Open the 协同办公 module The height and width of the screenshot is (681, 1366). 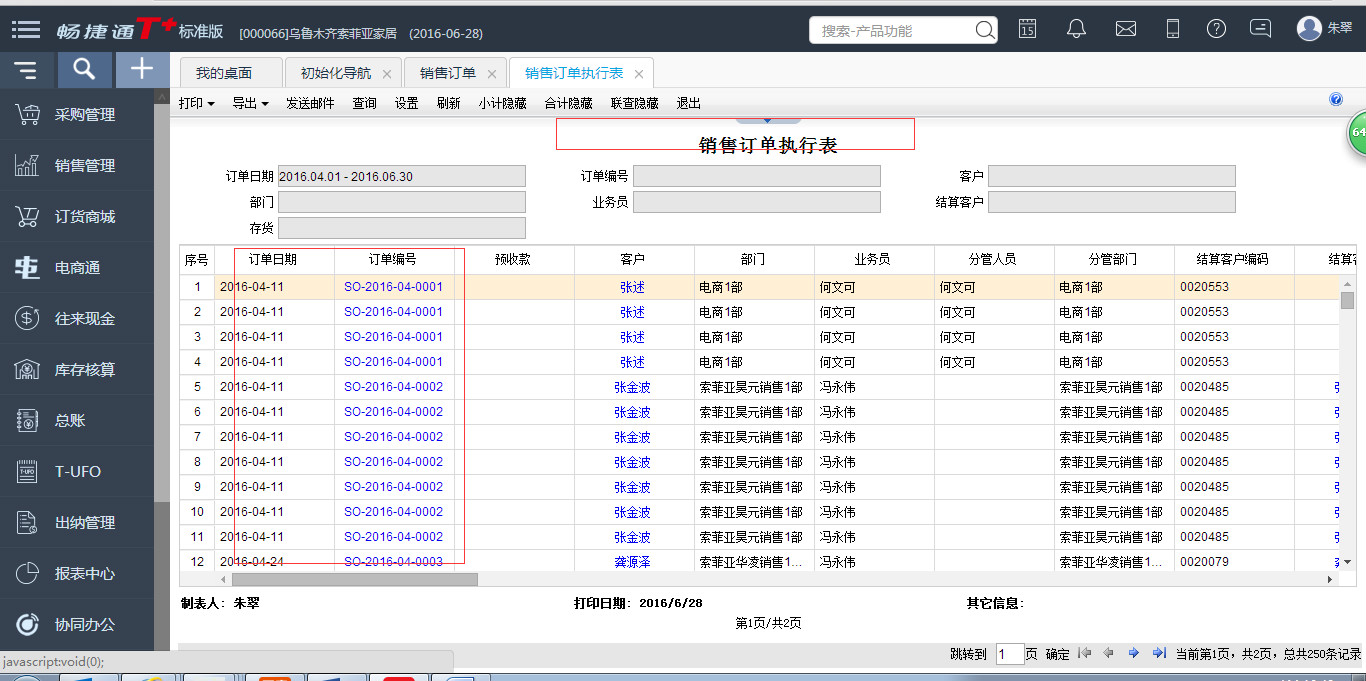point(77,625)
